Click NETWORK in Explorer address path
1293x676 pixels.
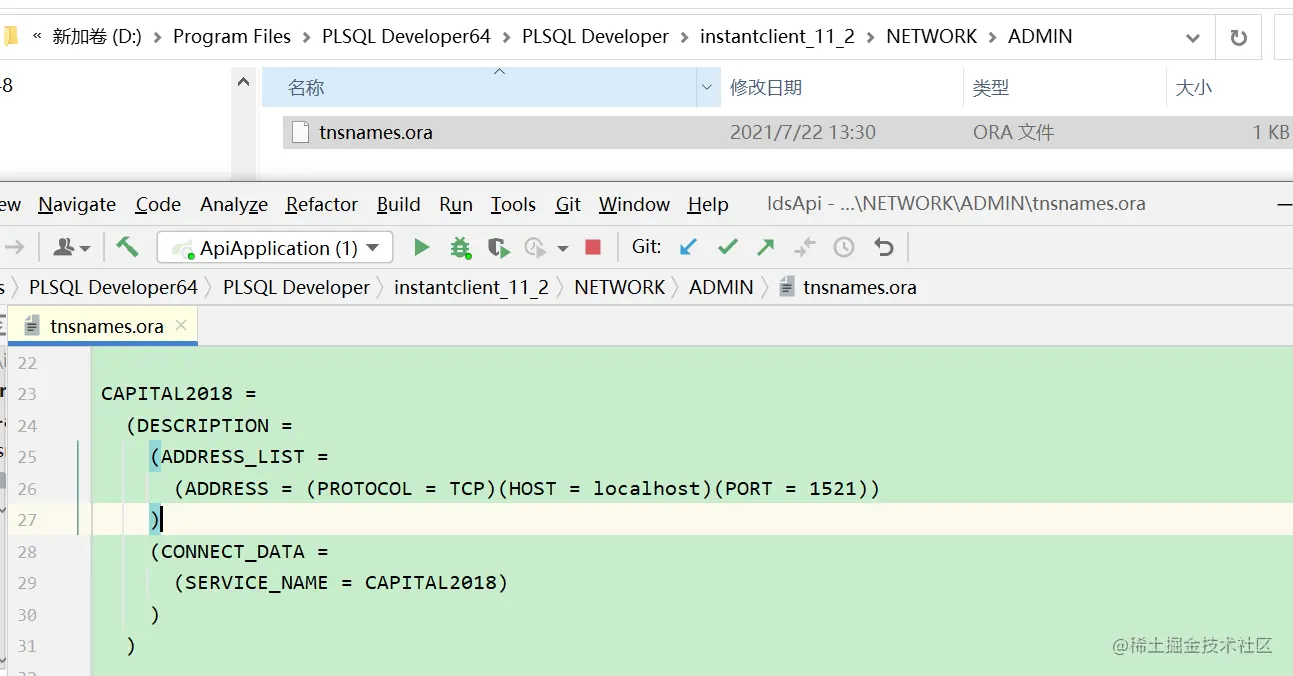click(x=931, y=36)
